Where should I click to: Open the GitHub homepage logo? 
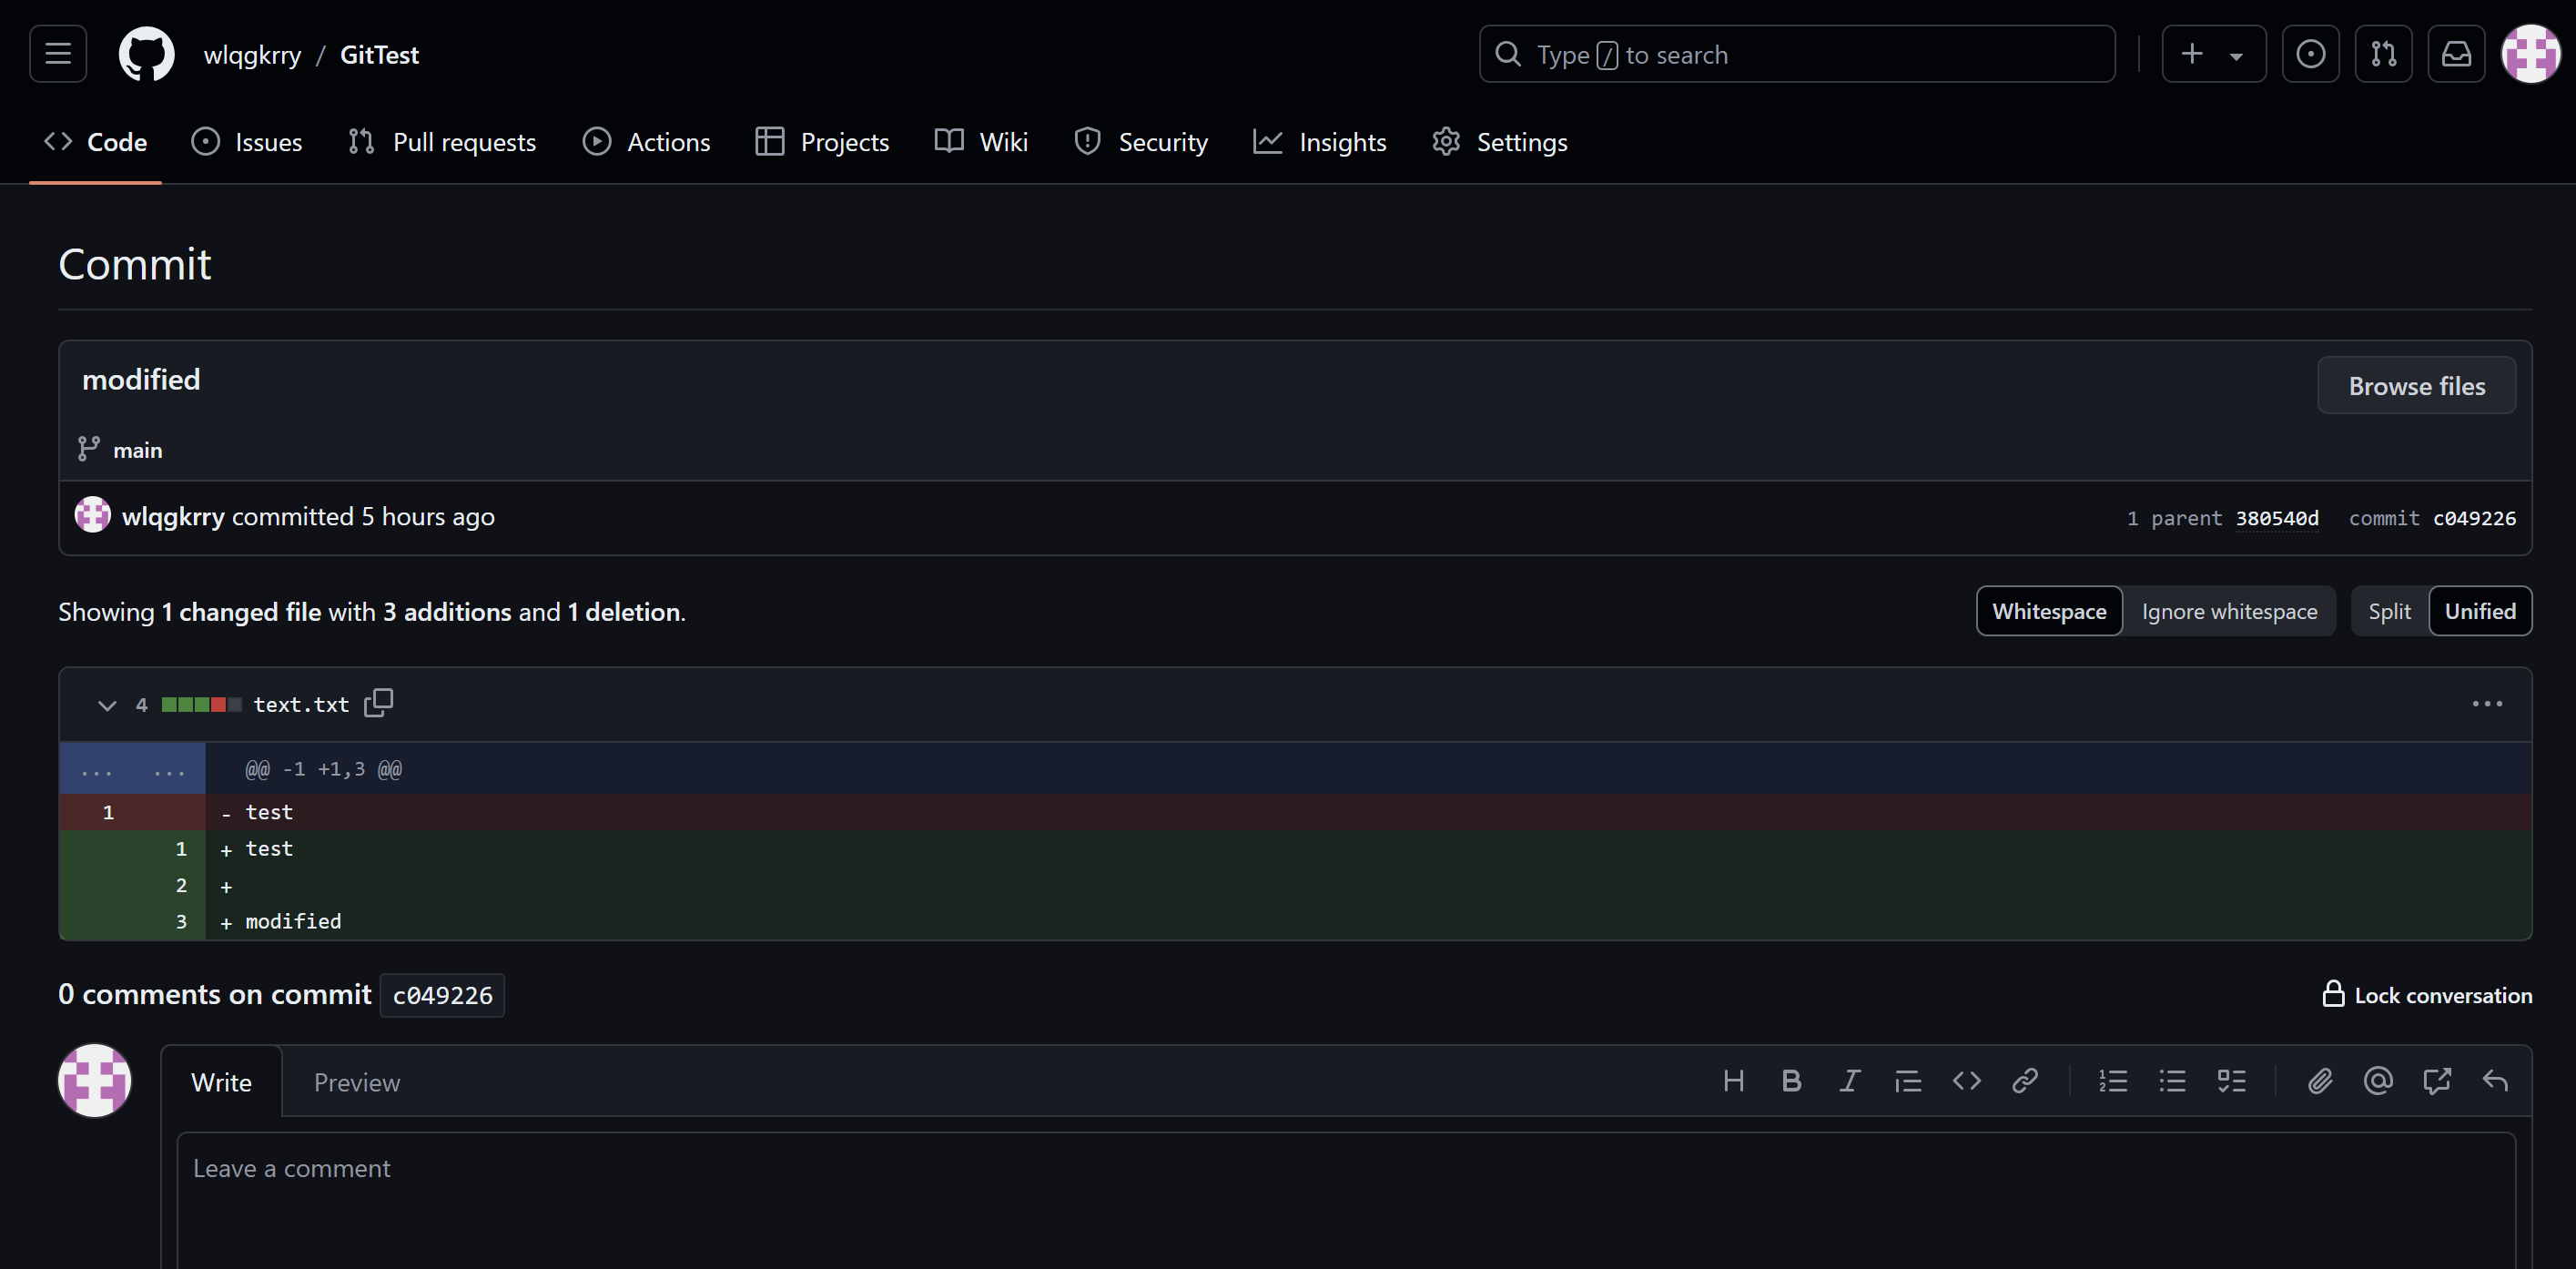(x=146, y=54)
